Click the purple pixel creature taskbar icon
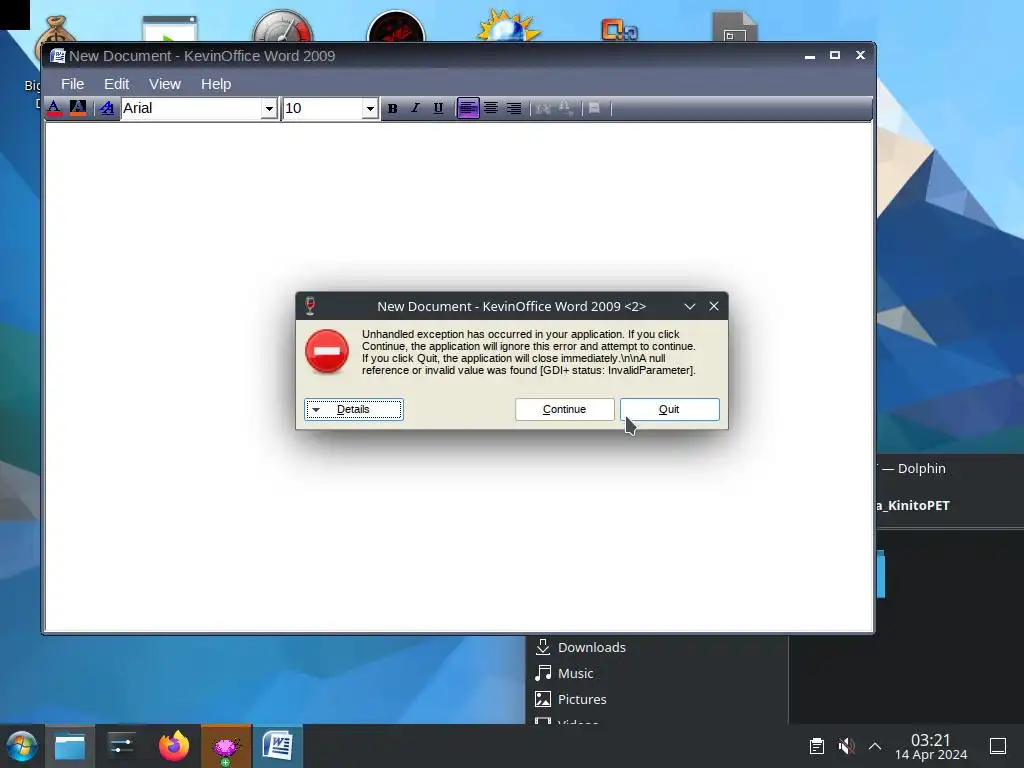This screenshot has height=768, width=1024. 226,746
